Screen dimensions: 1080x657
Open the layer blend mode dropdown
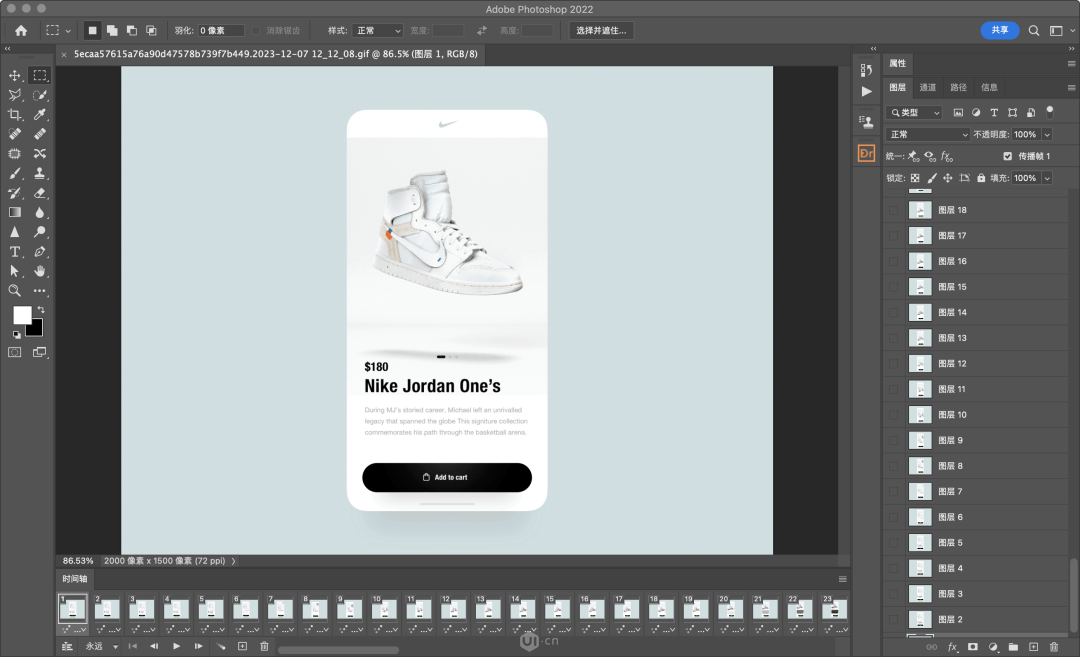point(928,134)
